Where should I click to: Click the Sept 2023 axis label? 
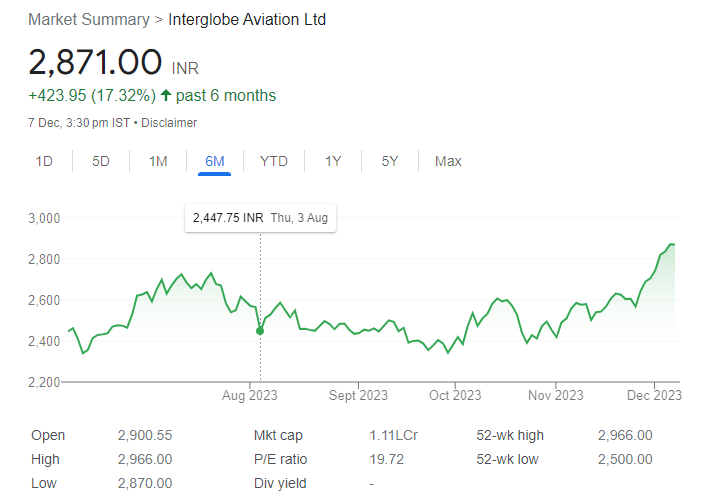click(x=358, y=395)
